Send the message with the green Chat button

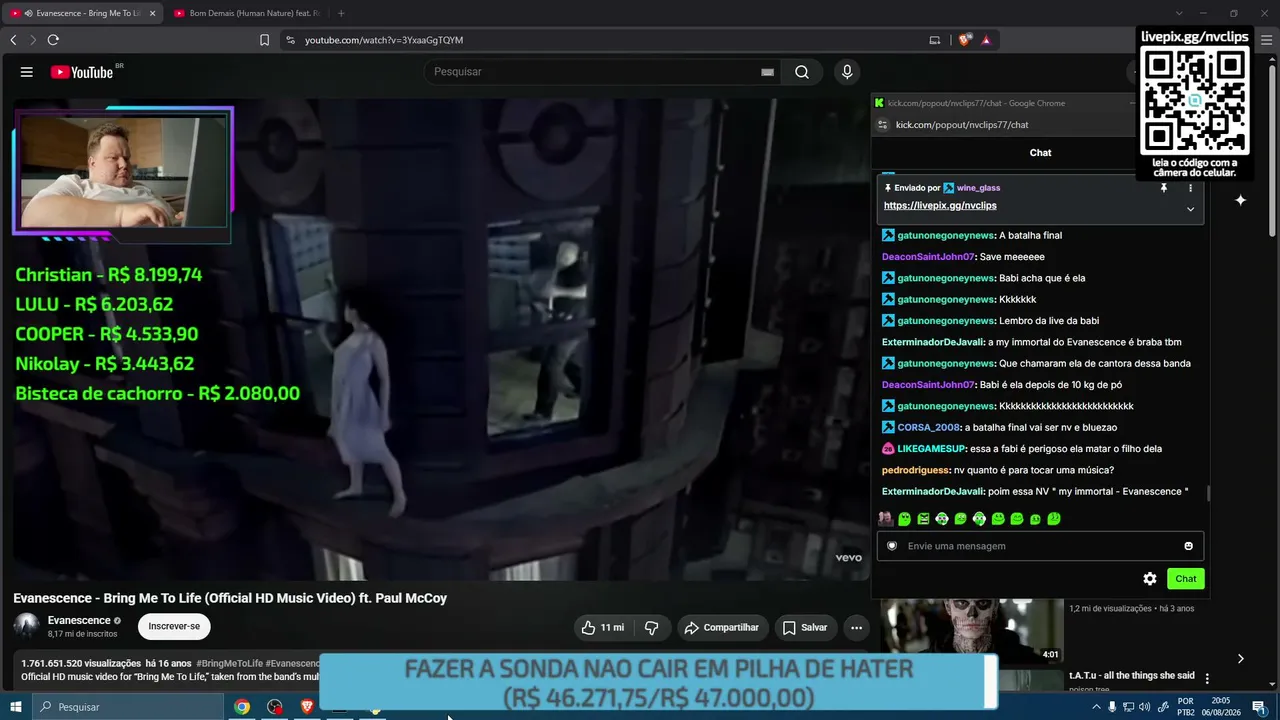pos(1186,579)
